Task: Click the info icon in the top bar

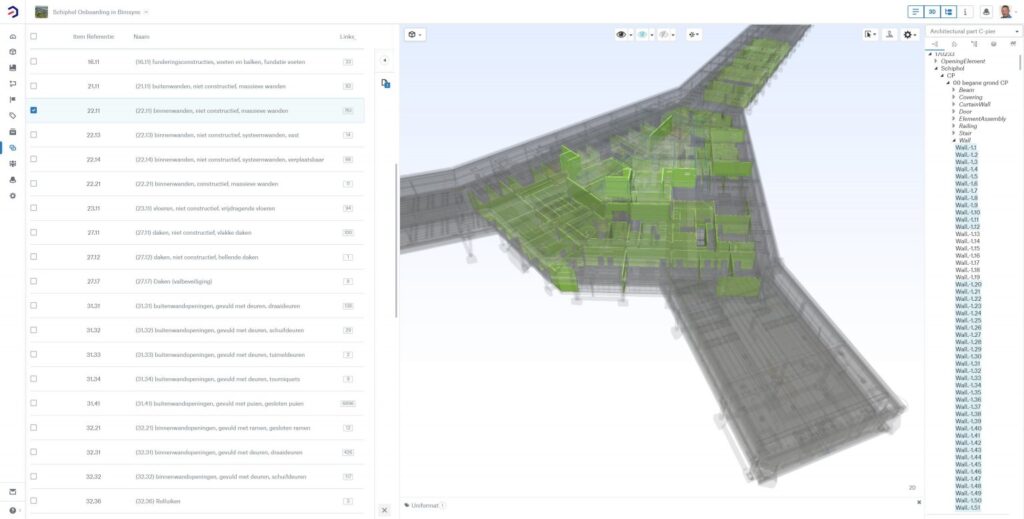Action: 964,12
